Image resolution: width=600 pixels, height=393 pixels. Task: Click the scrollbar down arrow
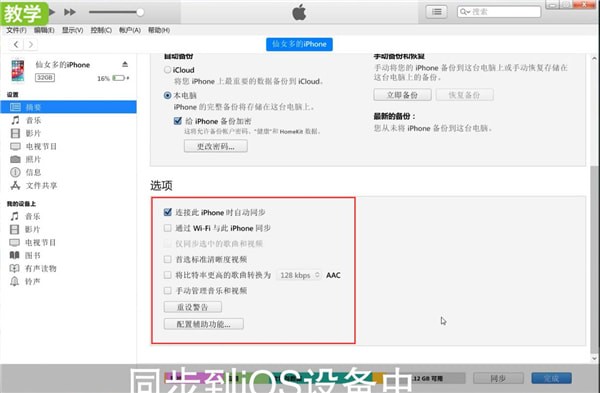594,359
